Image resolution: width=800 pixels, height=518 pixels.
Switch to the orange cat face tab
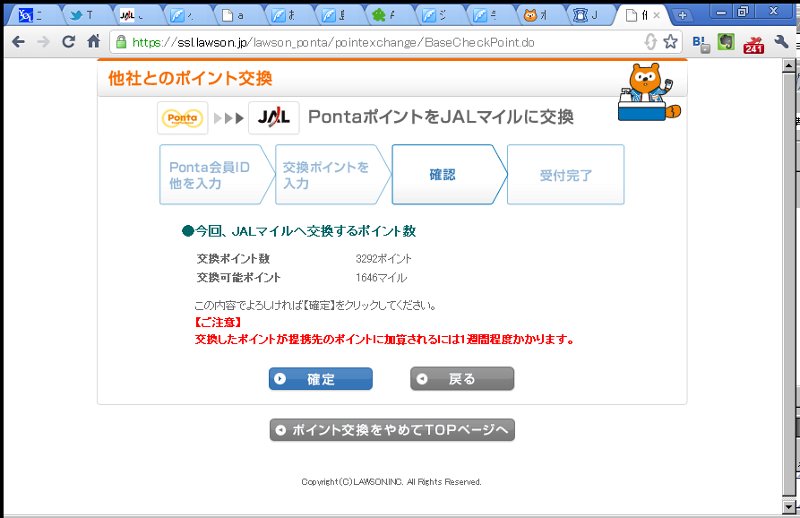(x=537, y=15)
